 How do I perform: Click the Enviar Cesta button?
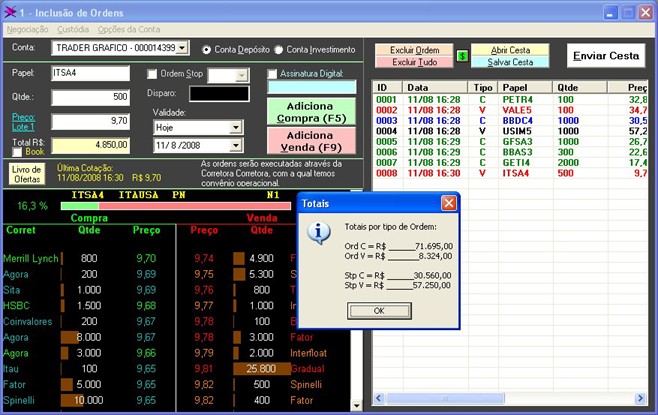point(606,55)
